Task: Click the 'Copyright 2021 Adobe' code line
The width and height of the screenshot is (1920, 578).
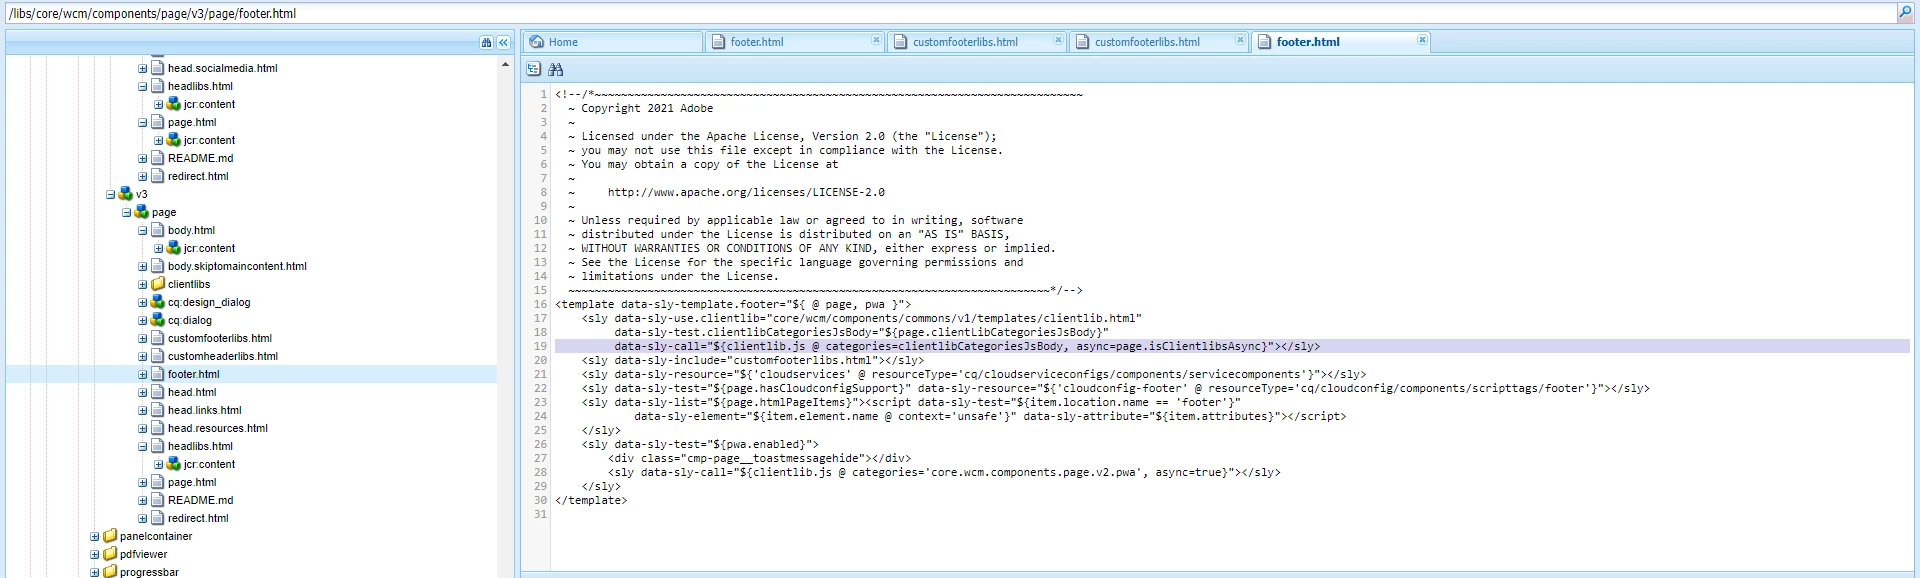Action: coord(647,108)
